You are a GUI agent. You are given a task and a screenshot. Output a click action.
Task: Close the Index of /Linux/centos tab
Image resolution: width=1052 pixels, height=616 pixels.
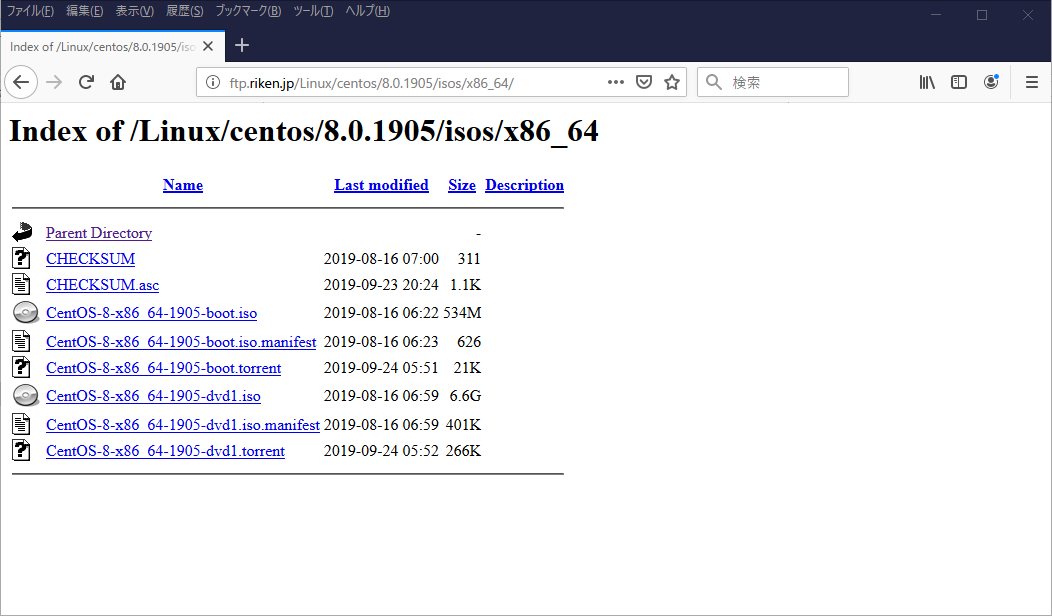(x=208, y=46)
